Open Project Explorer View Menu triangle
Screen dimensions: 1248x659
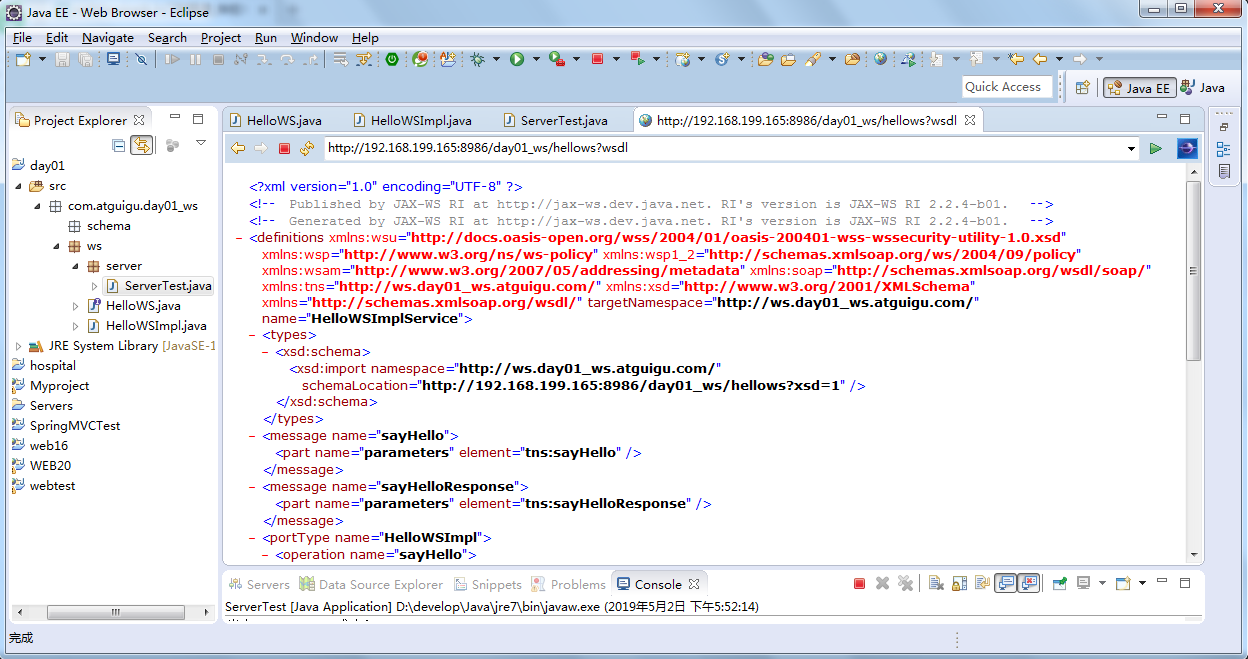(x=200, y=144)
